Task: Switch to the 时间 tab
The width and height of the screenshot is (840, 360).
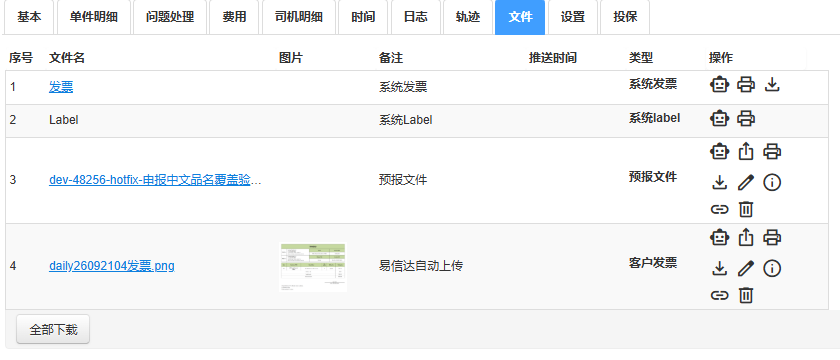Action: [363, 17]
